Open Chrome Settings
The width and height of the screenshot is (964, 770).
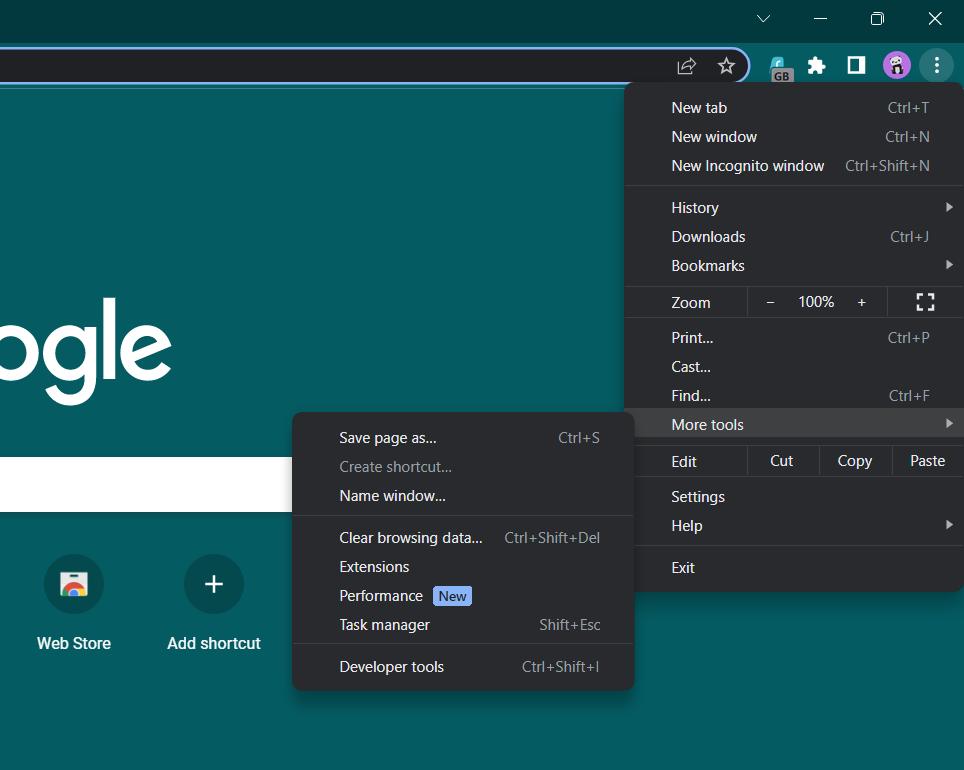(697, 496)
